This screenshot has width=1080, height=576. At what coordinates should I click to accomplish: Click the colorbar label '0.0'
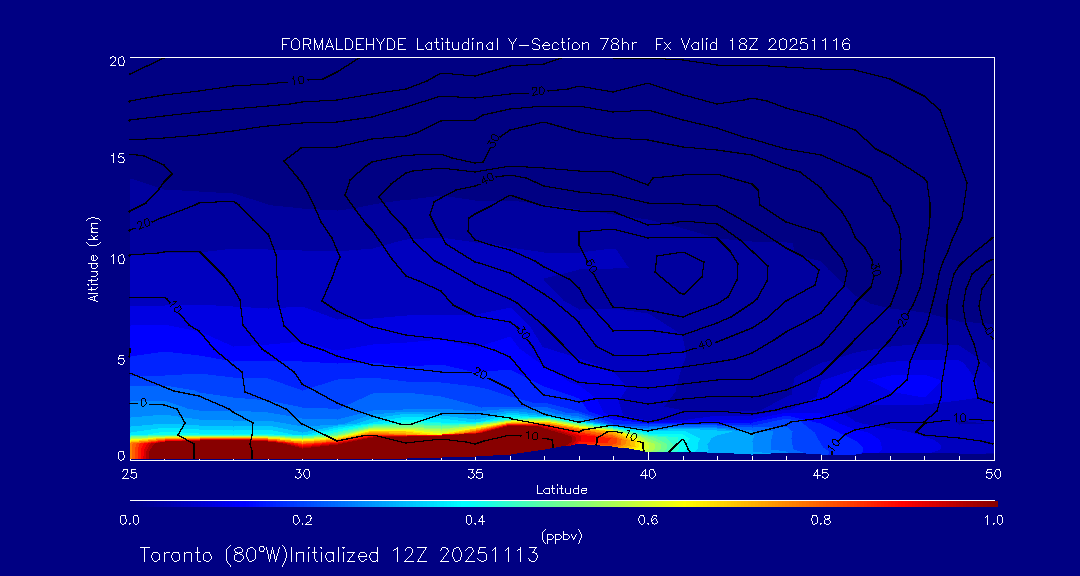129,520
